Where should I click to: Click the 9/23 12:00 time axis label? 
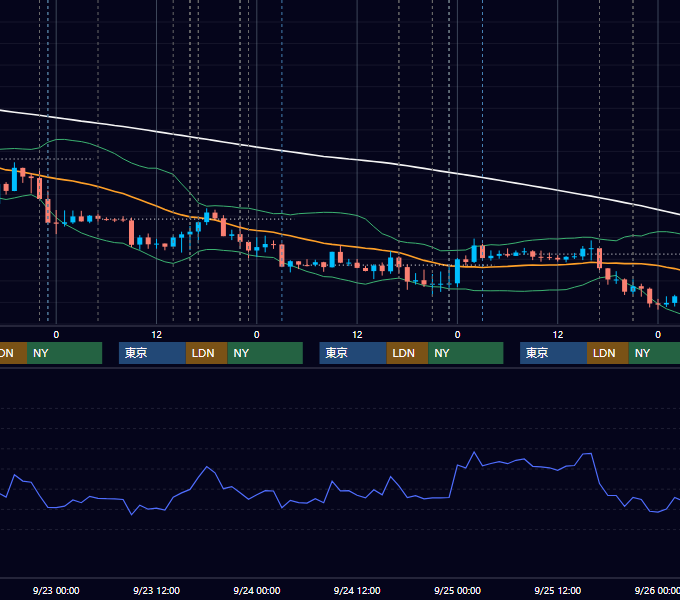(x=156, y=590)
